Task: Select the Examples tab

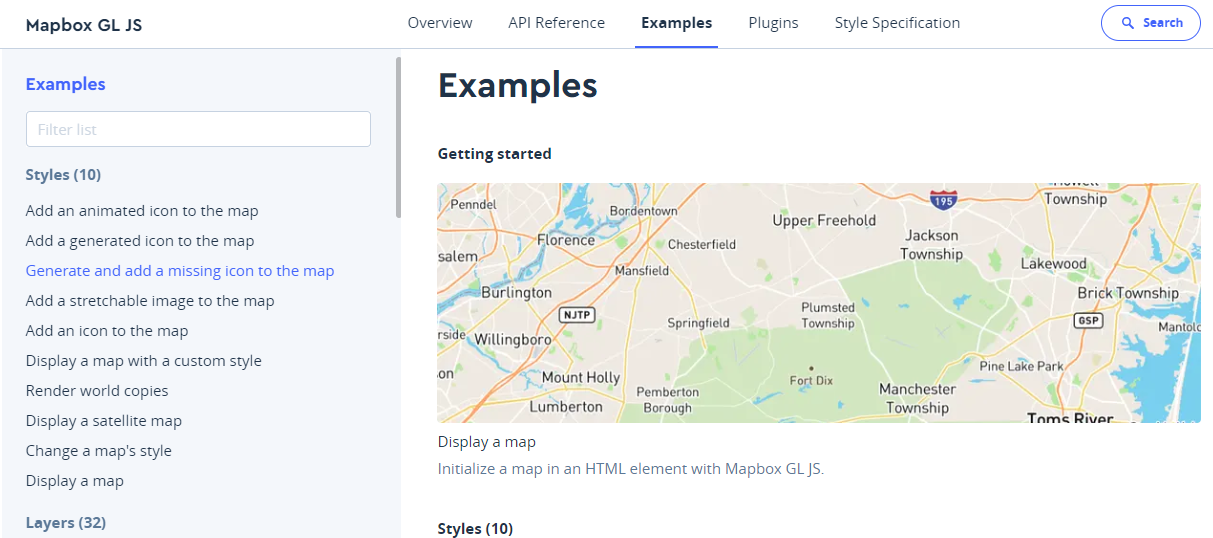Action: pos(677,23)
